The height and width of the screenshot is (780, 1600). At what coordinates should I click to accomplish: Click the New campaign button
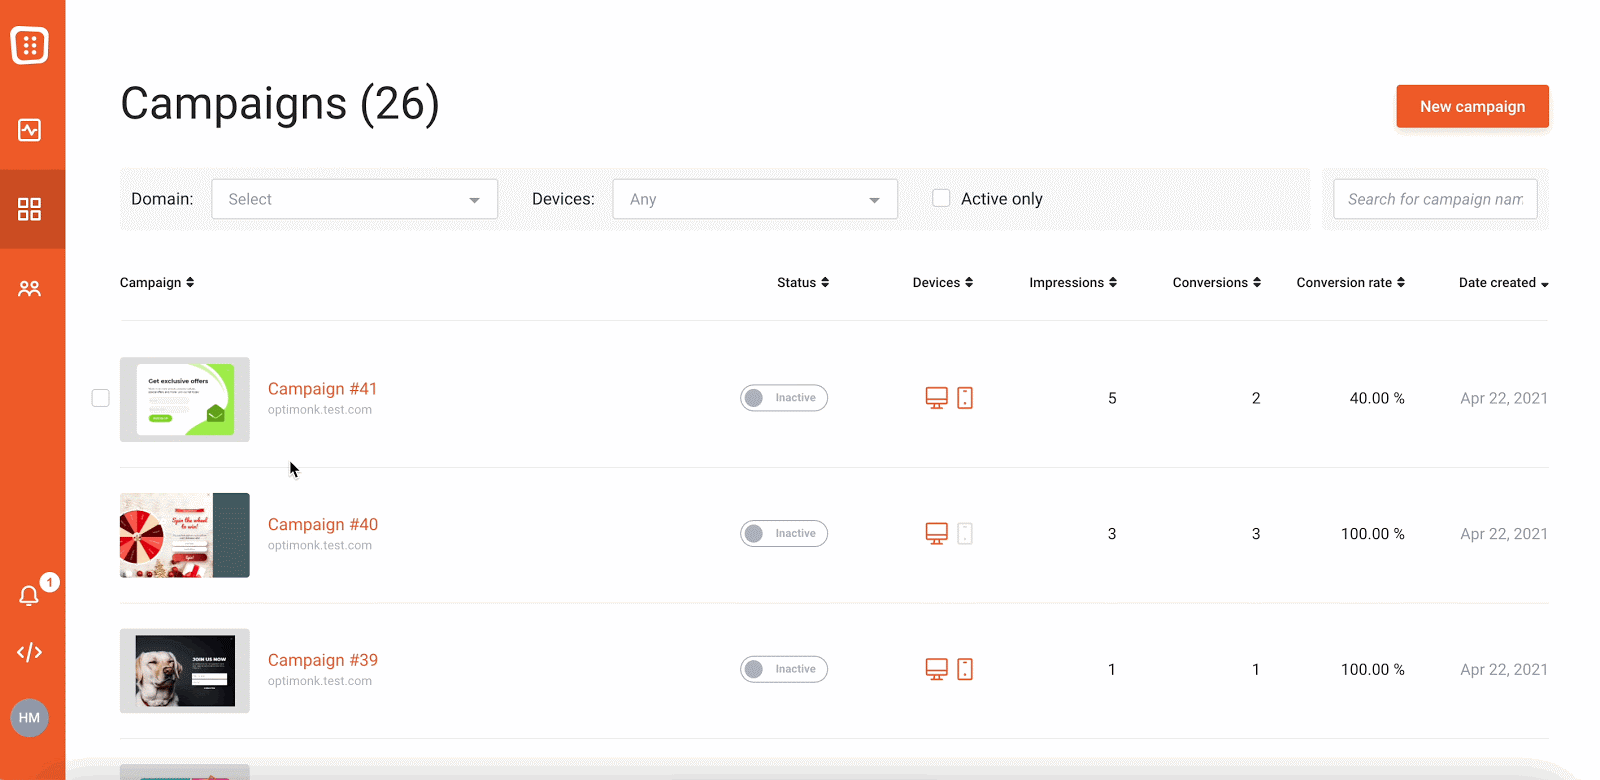coord(1472,106)
